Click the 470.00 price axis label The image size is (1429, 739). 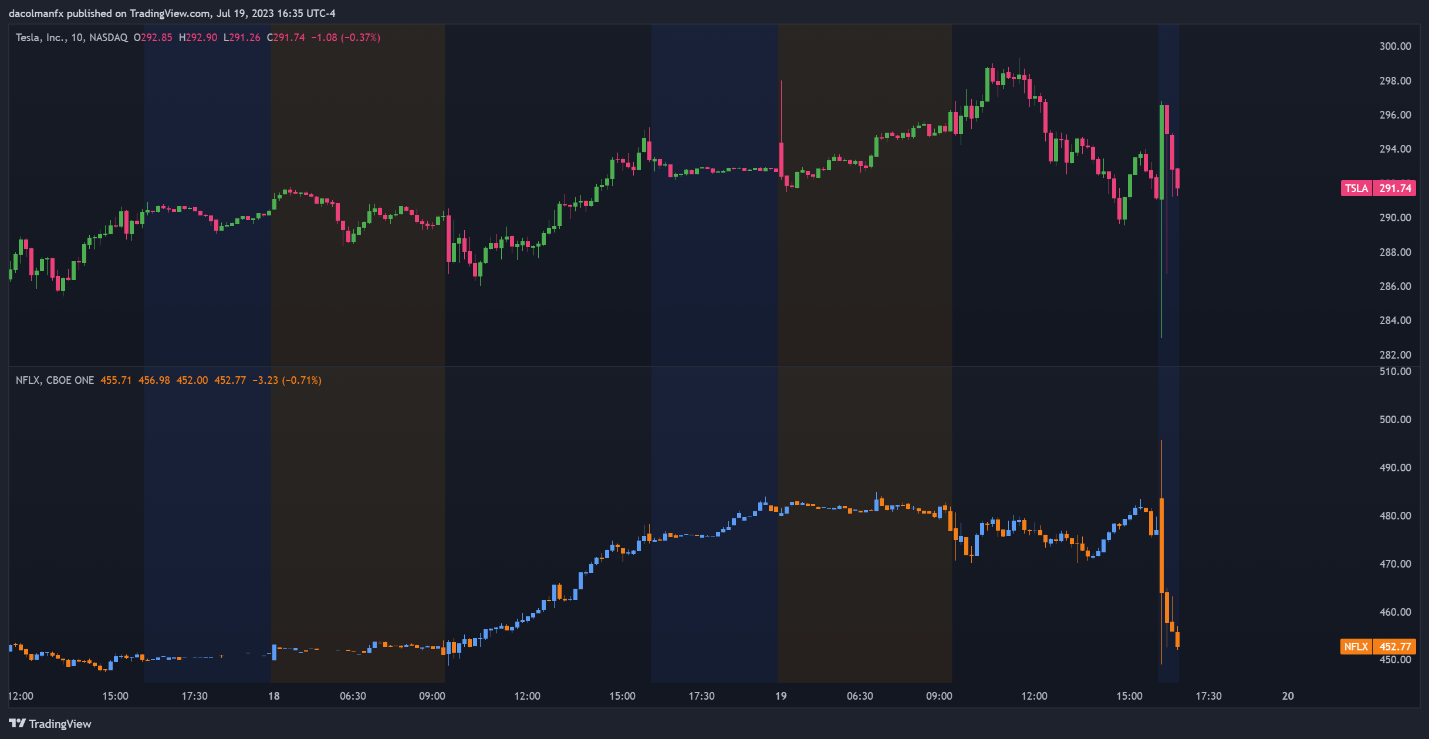pos(1395,564)
